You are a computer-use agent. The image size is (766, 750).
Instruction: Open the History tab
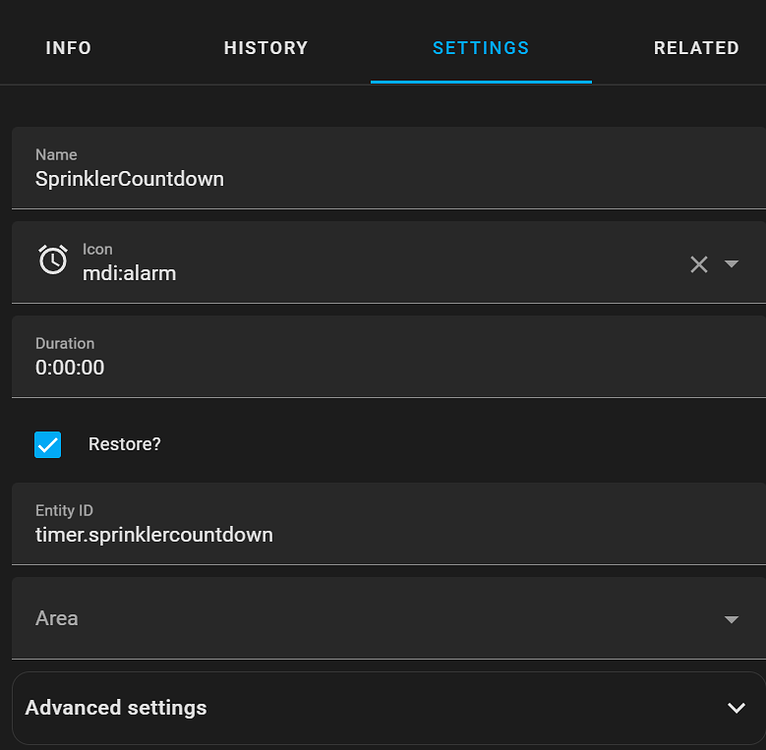coord(266,48)
